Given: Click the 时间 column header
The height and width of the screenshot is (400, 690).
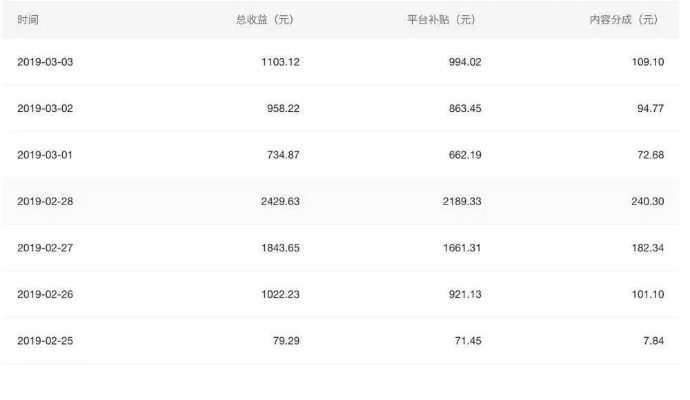Looking at the screenshot, I should [x=28, y=20].
